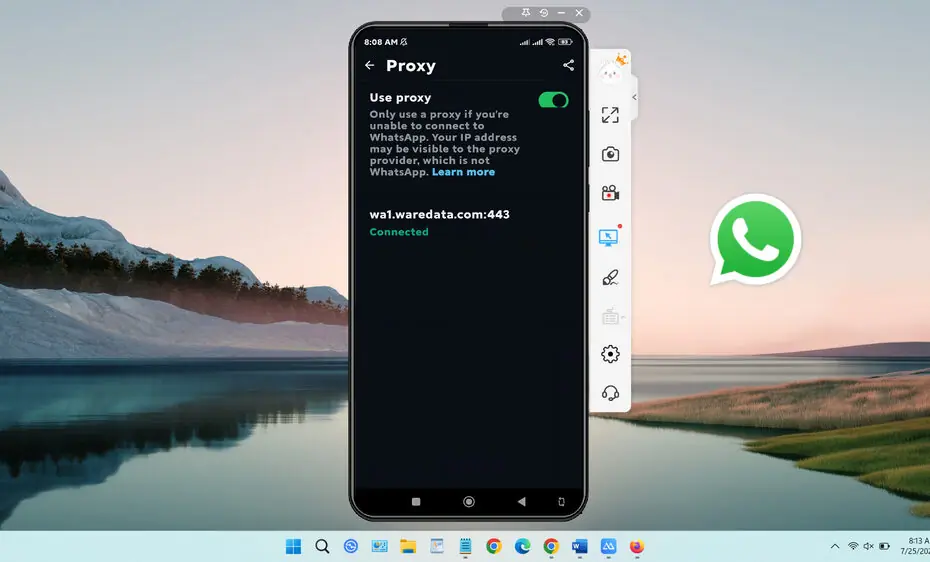Click the large WhatsApp logo on desktop

click(x=755, y=240)
